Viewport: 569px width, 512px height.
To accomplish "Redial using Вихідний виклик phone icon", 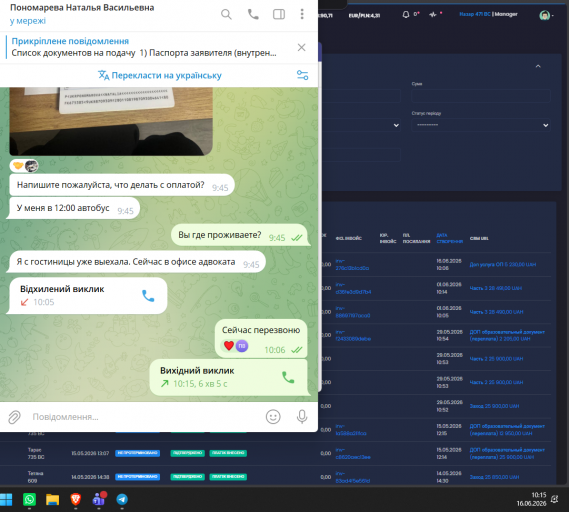I will coord(288,377).
